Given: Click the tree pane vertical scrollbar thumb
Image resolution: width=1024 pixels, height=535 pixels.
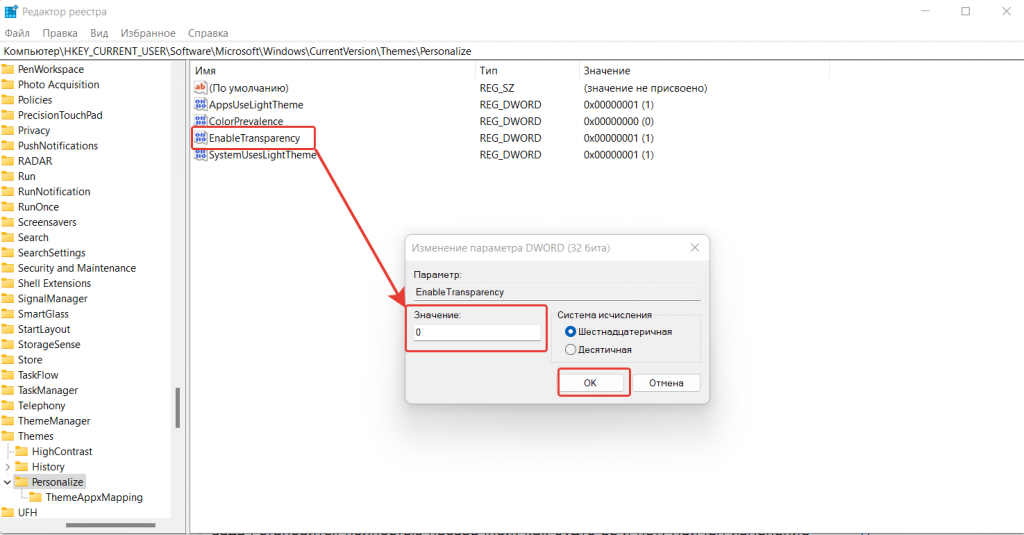Looking at the screenshot, I should click(x=178, y=407).
